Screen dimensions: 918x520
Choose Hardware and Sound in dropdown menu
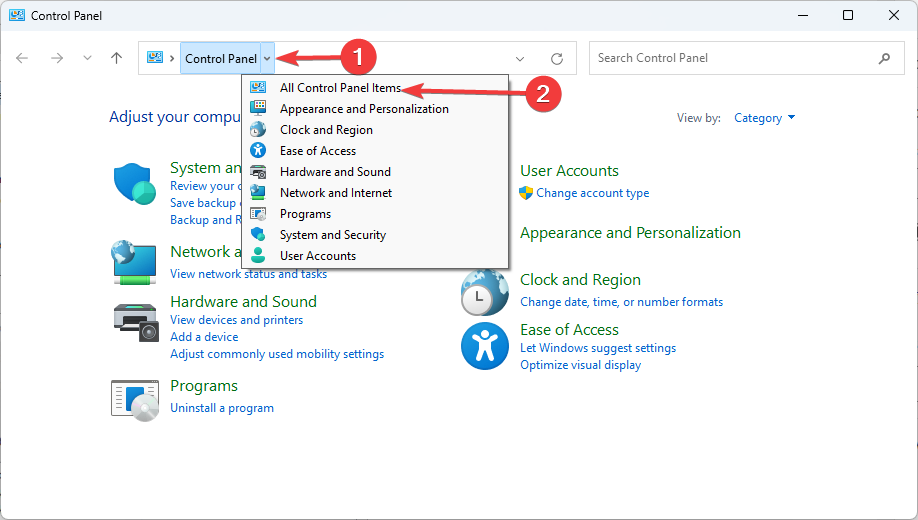click(375, 172)
